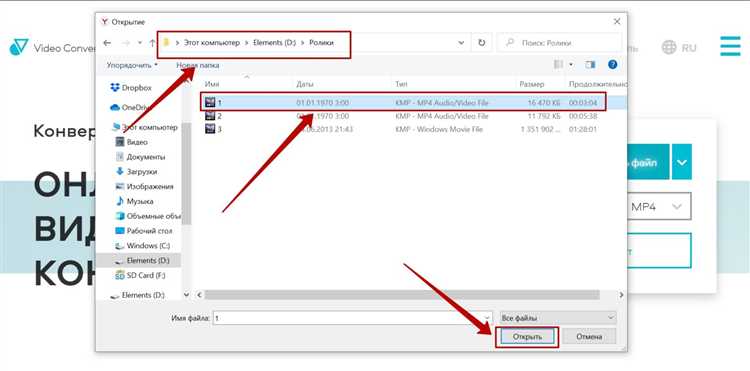The image size is (750, 371).
Task: Toggle the preview pane icon
Action: [x=590, y=65]
